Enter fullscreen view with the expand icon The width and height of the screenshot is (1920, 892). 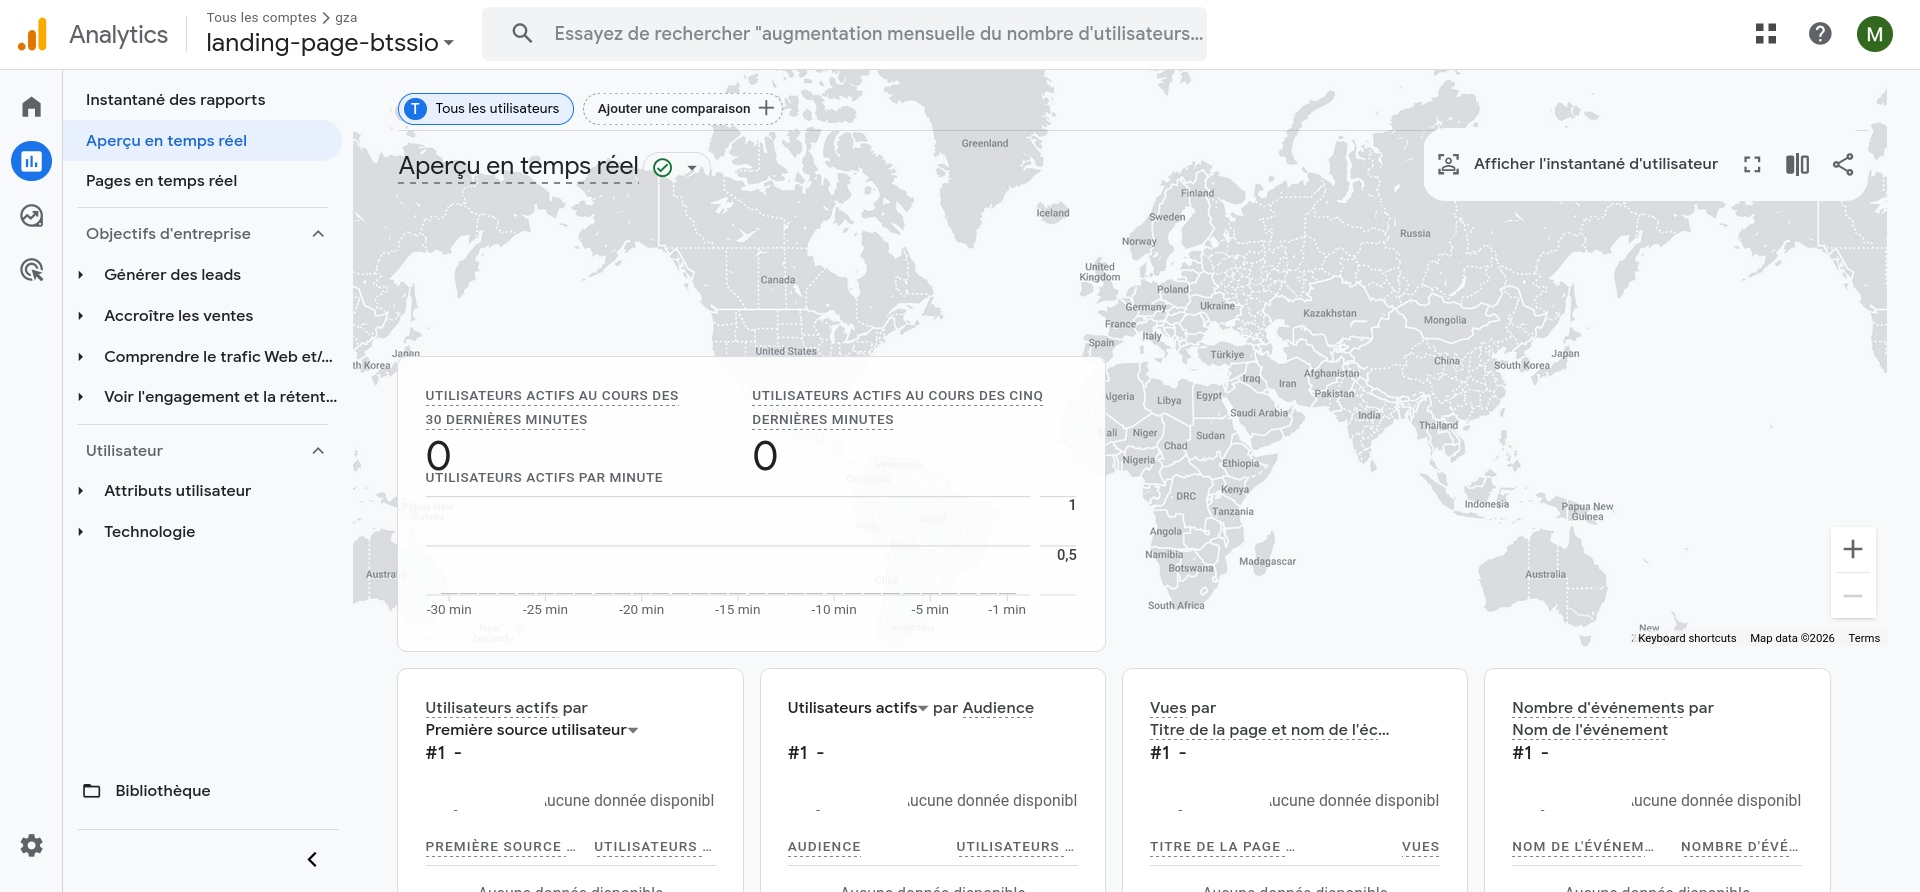coord(1752,164)
